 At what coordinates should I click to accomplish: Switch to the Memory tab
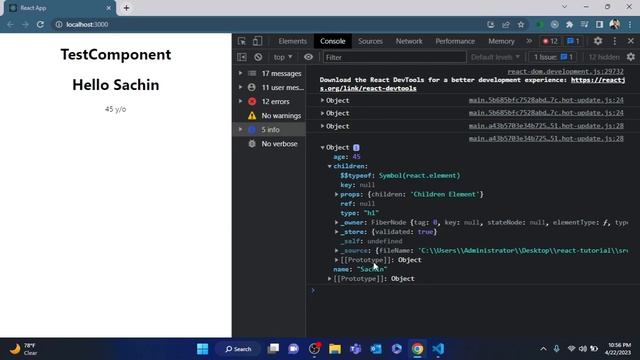point(501,41)
